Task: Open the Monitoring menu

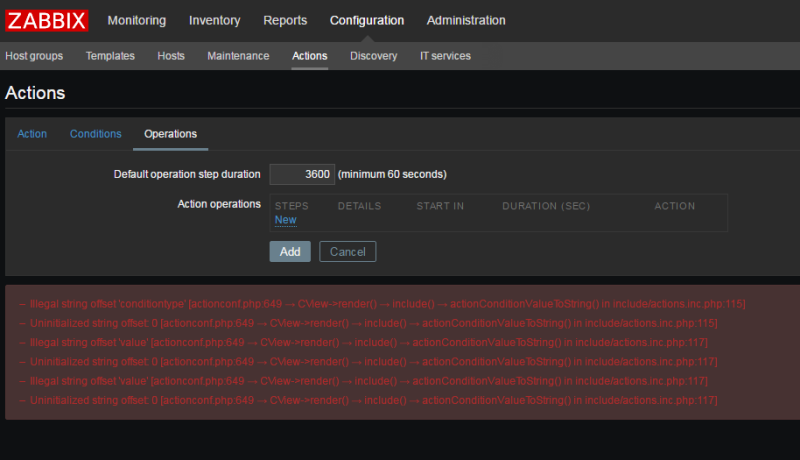Action: pyautogui.click(x=137, y=20)
